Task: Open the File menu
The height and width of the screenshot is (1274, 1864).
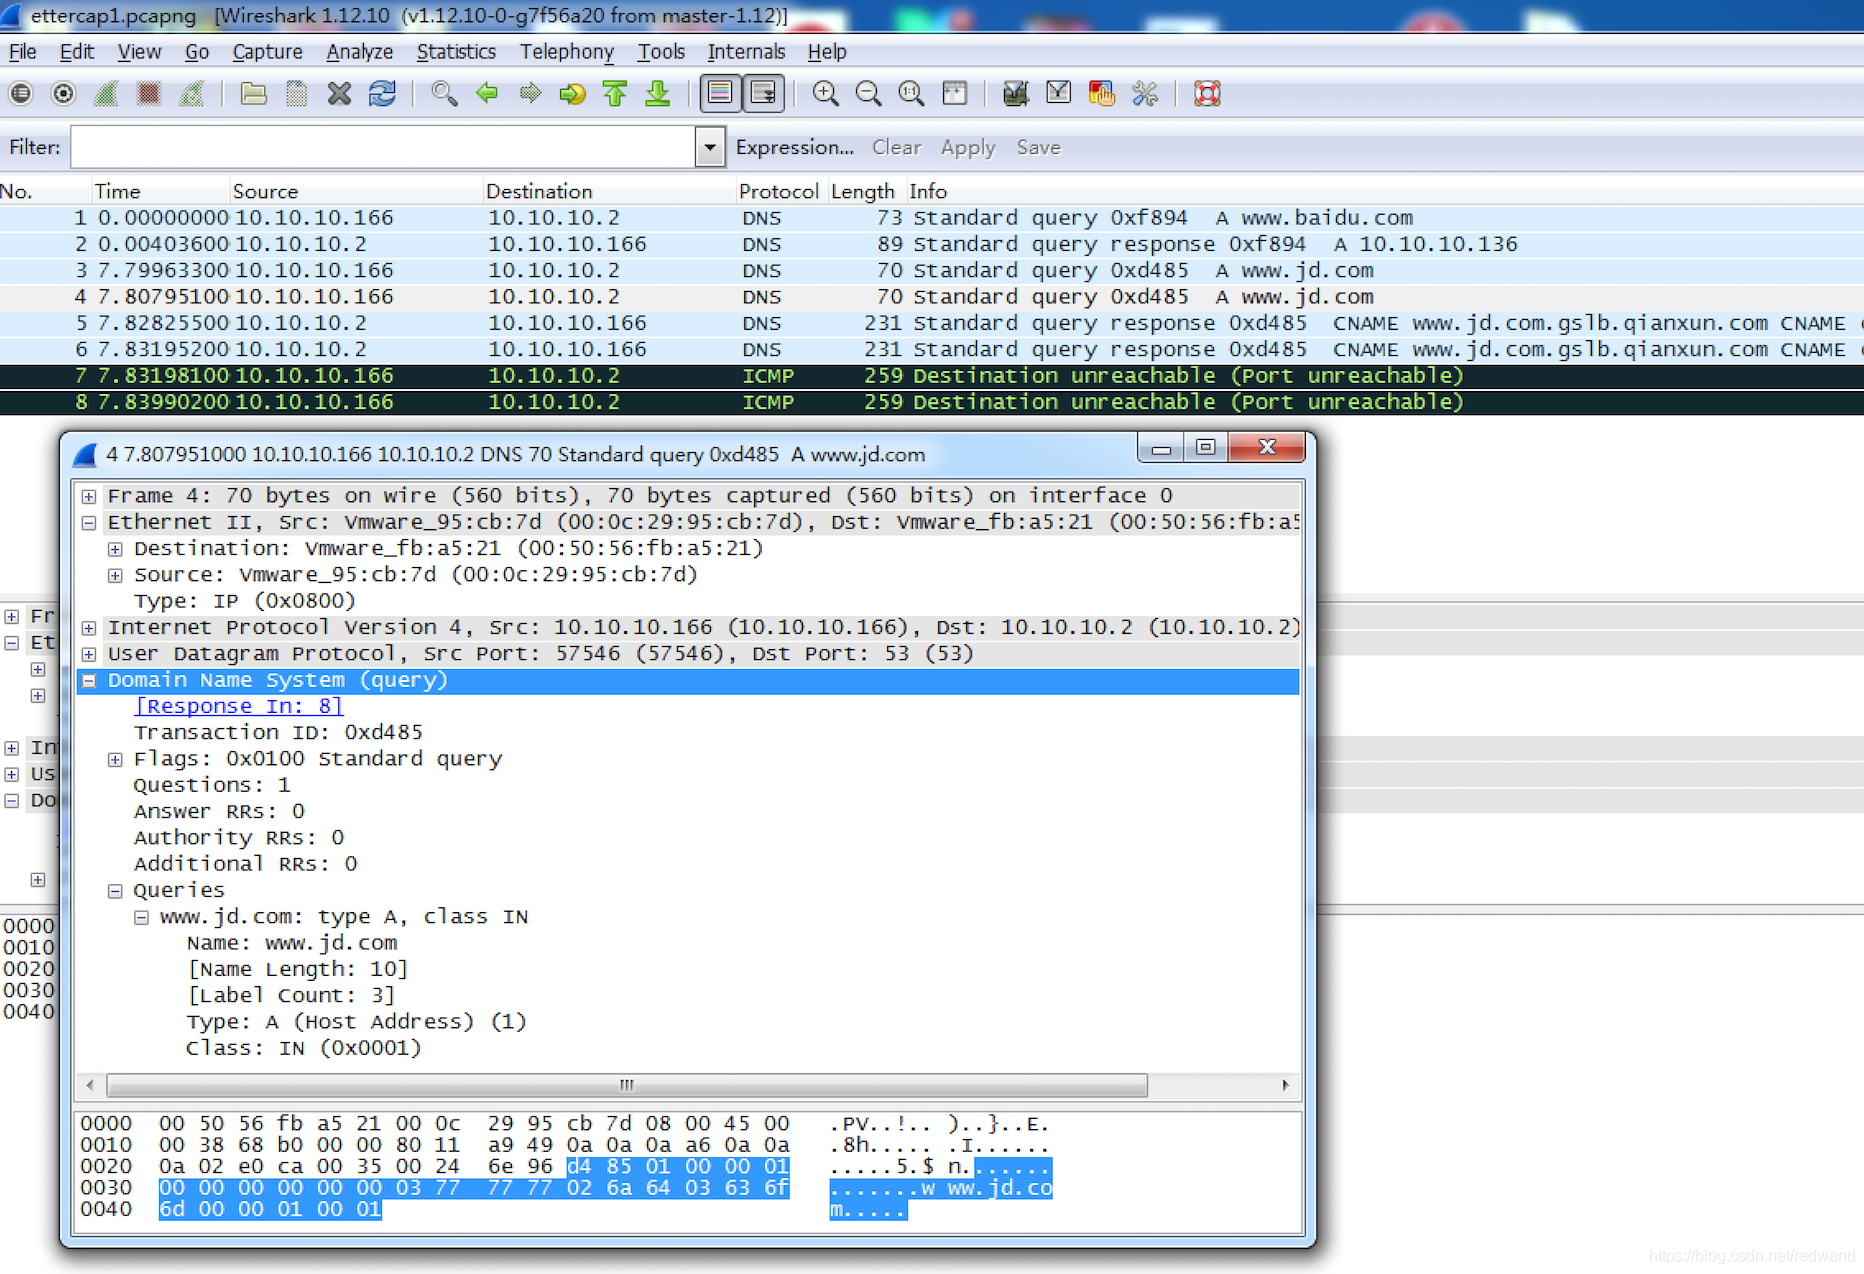Action: [x=22, y=52]
